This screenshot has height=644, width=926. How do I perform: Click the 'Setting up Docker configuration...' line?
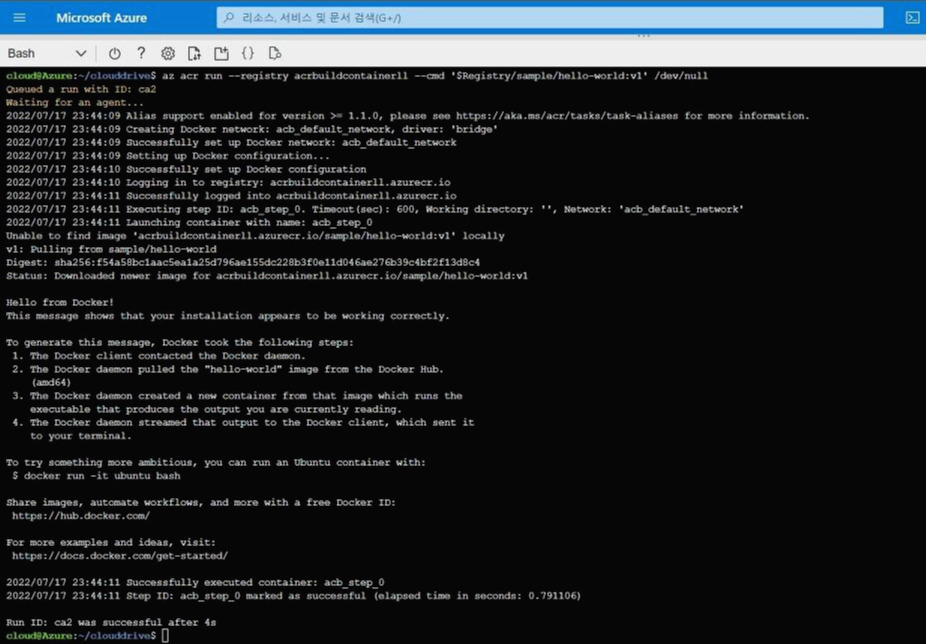pos(168,156)
